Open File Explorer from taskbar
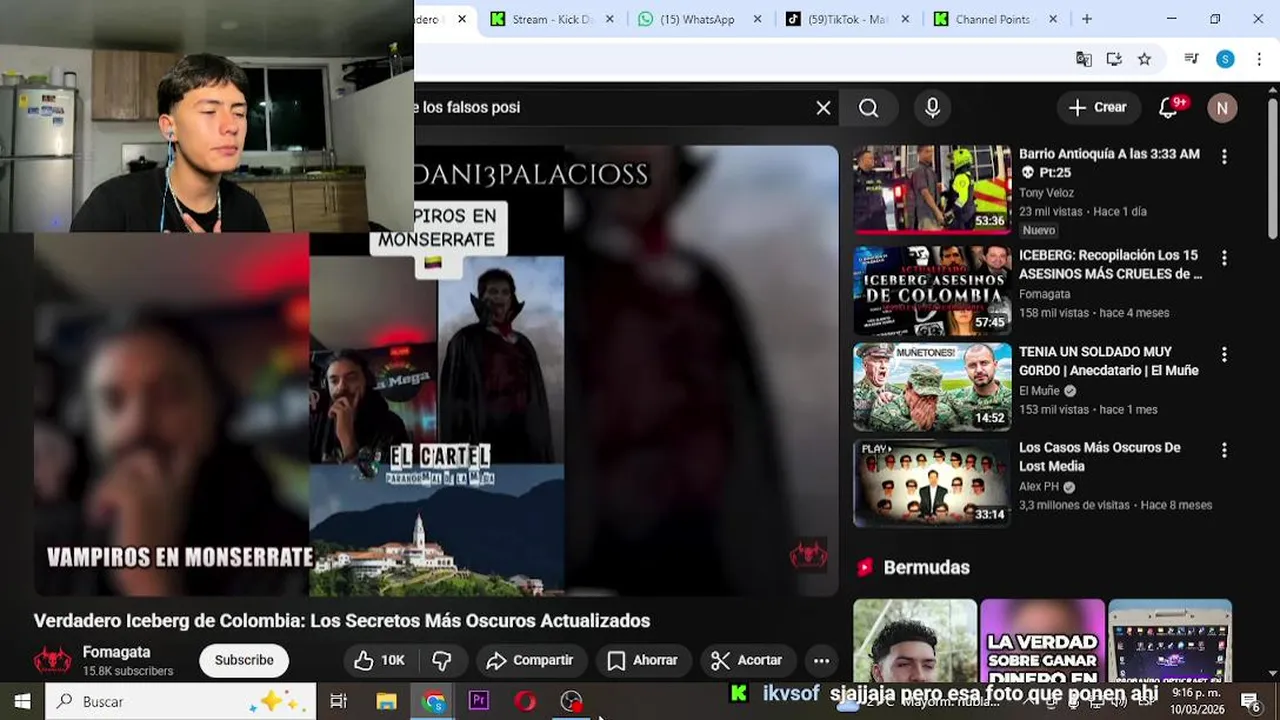1280x720 pixels. (386, 701)
